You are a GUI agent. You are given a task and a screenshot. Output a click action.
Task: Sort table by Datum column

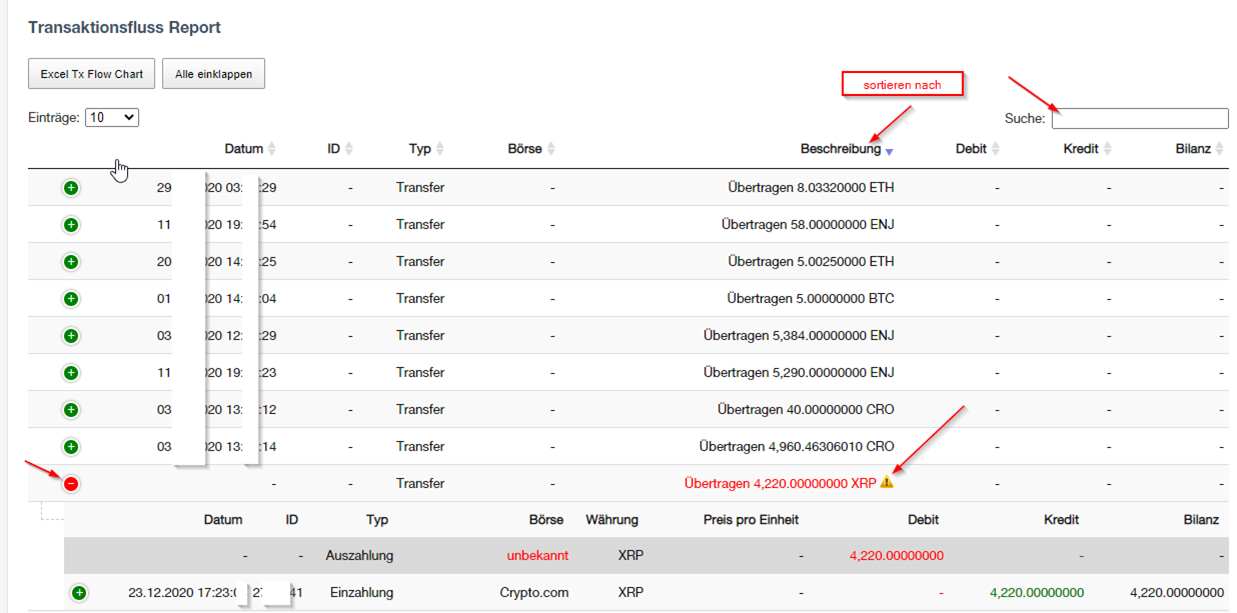click(x=250, y=149)
